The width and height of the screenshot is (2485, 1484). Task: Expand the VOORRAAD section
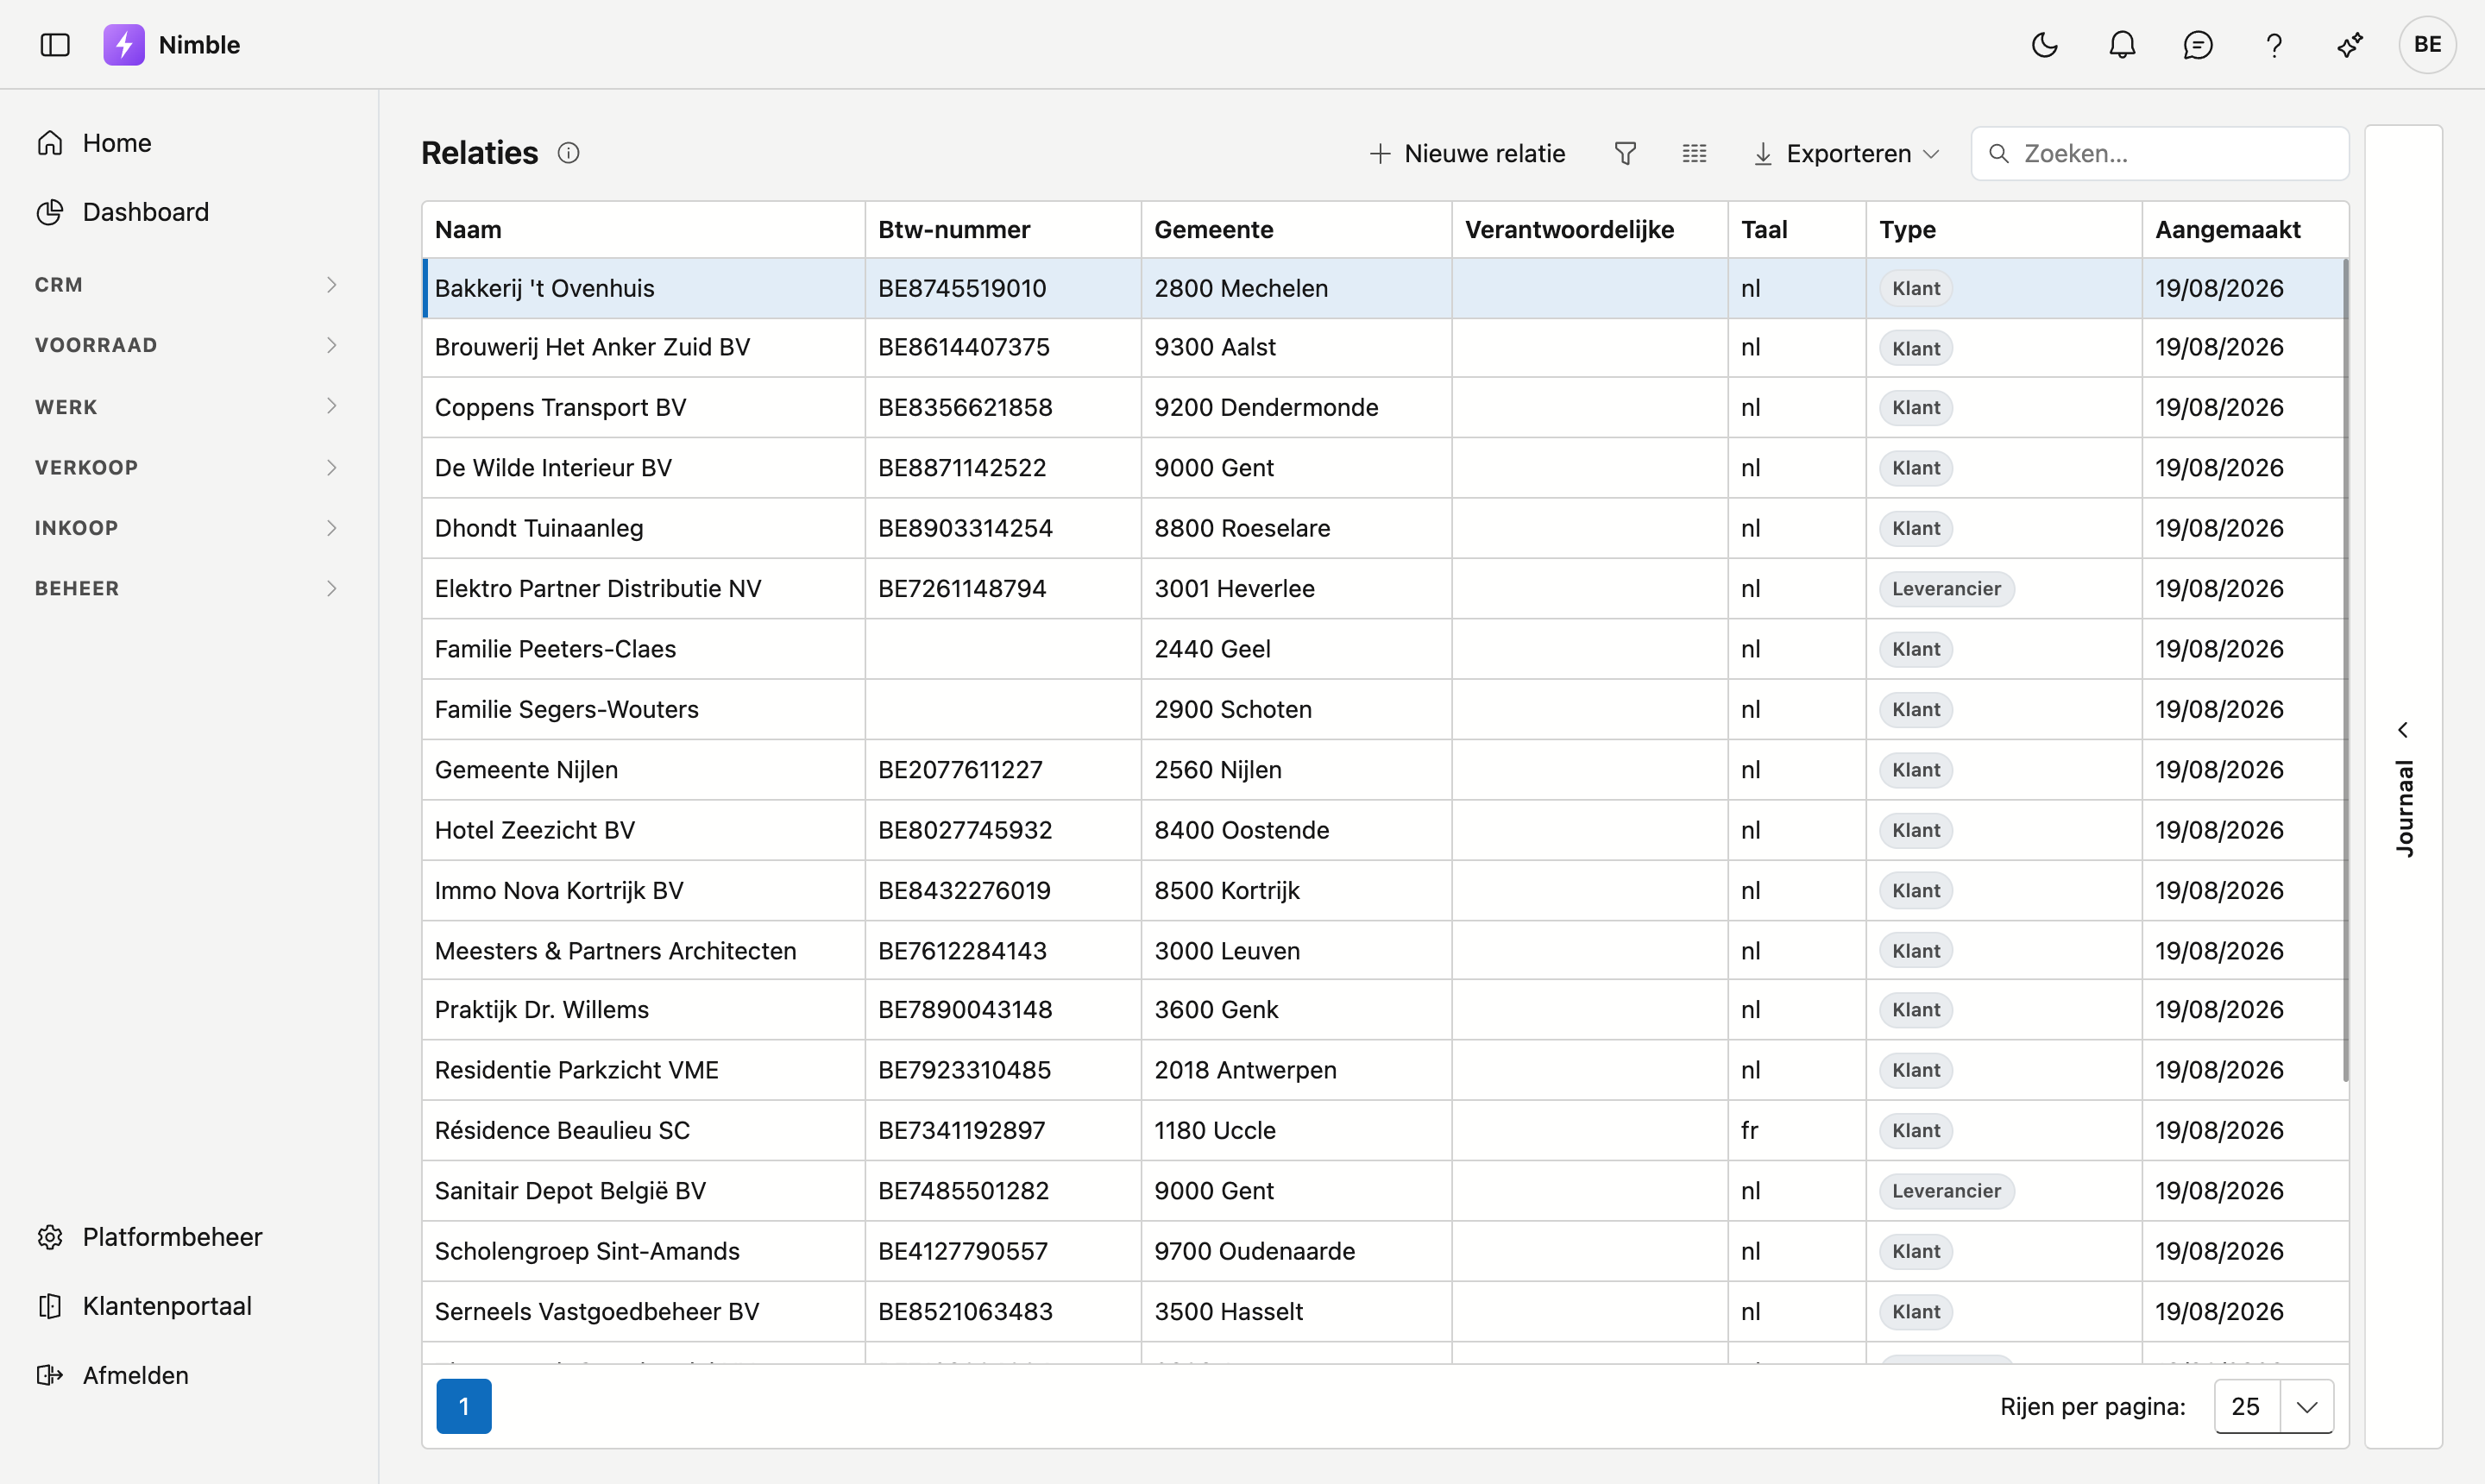(x=189, y=345)
